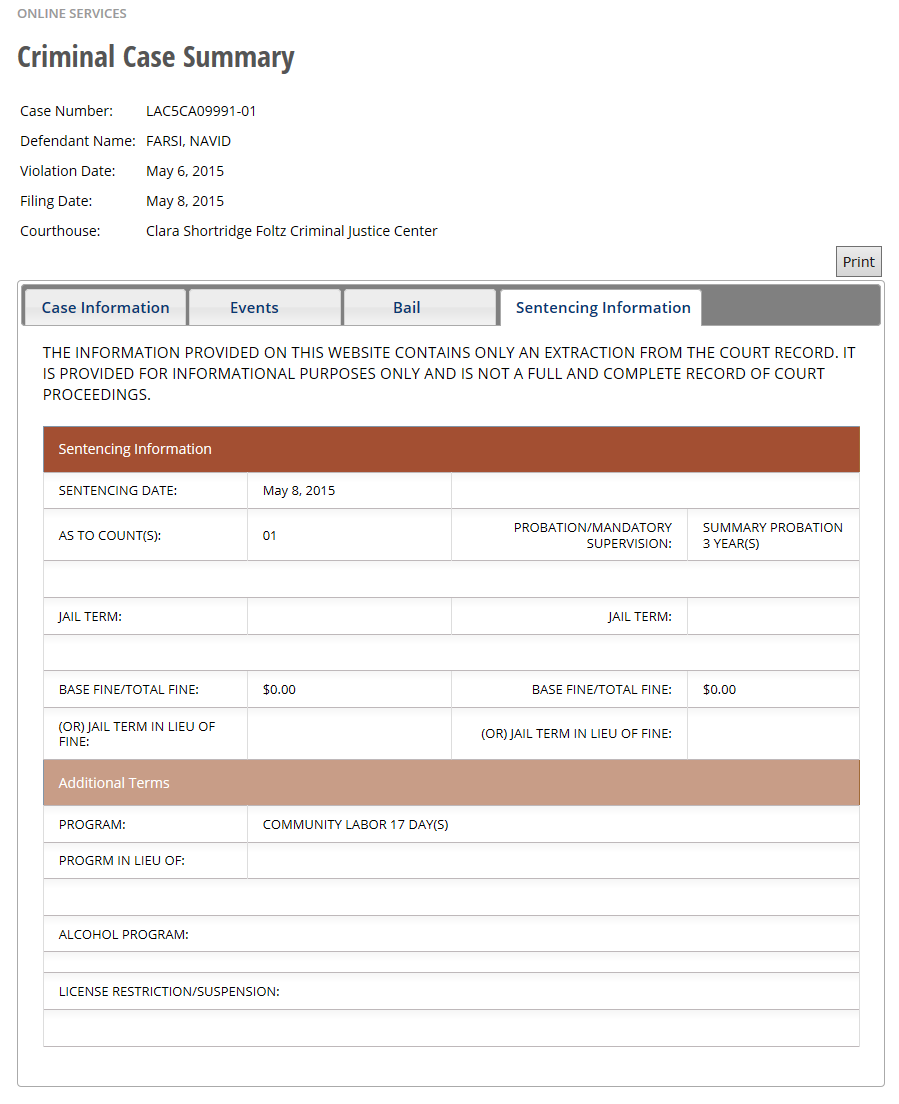
Task: Open the Case Information tab
Action: pyautogui.click(x=106, y=308)
